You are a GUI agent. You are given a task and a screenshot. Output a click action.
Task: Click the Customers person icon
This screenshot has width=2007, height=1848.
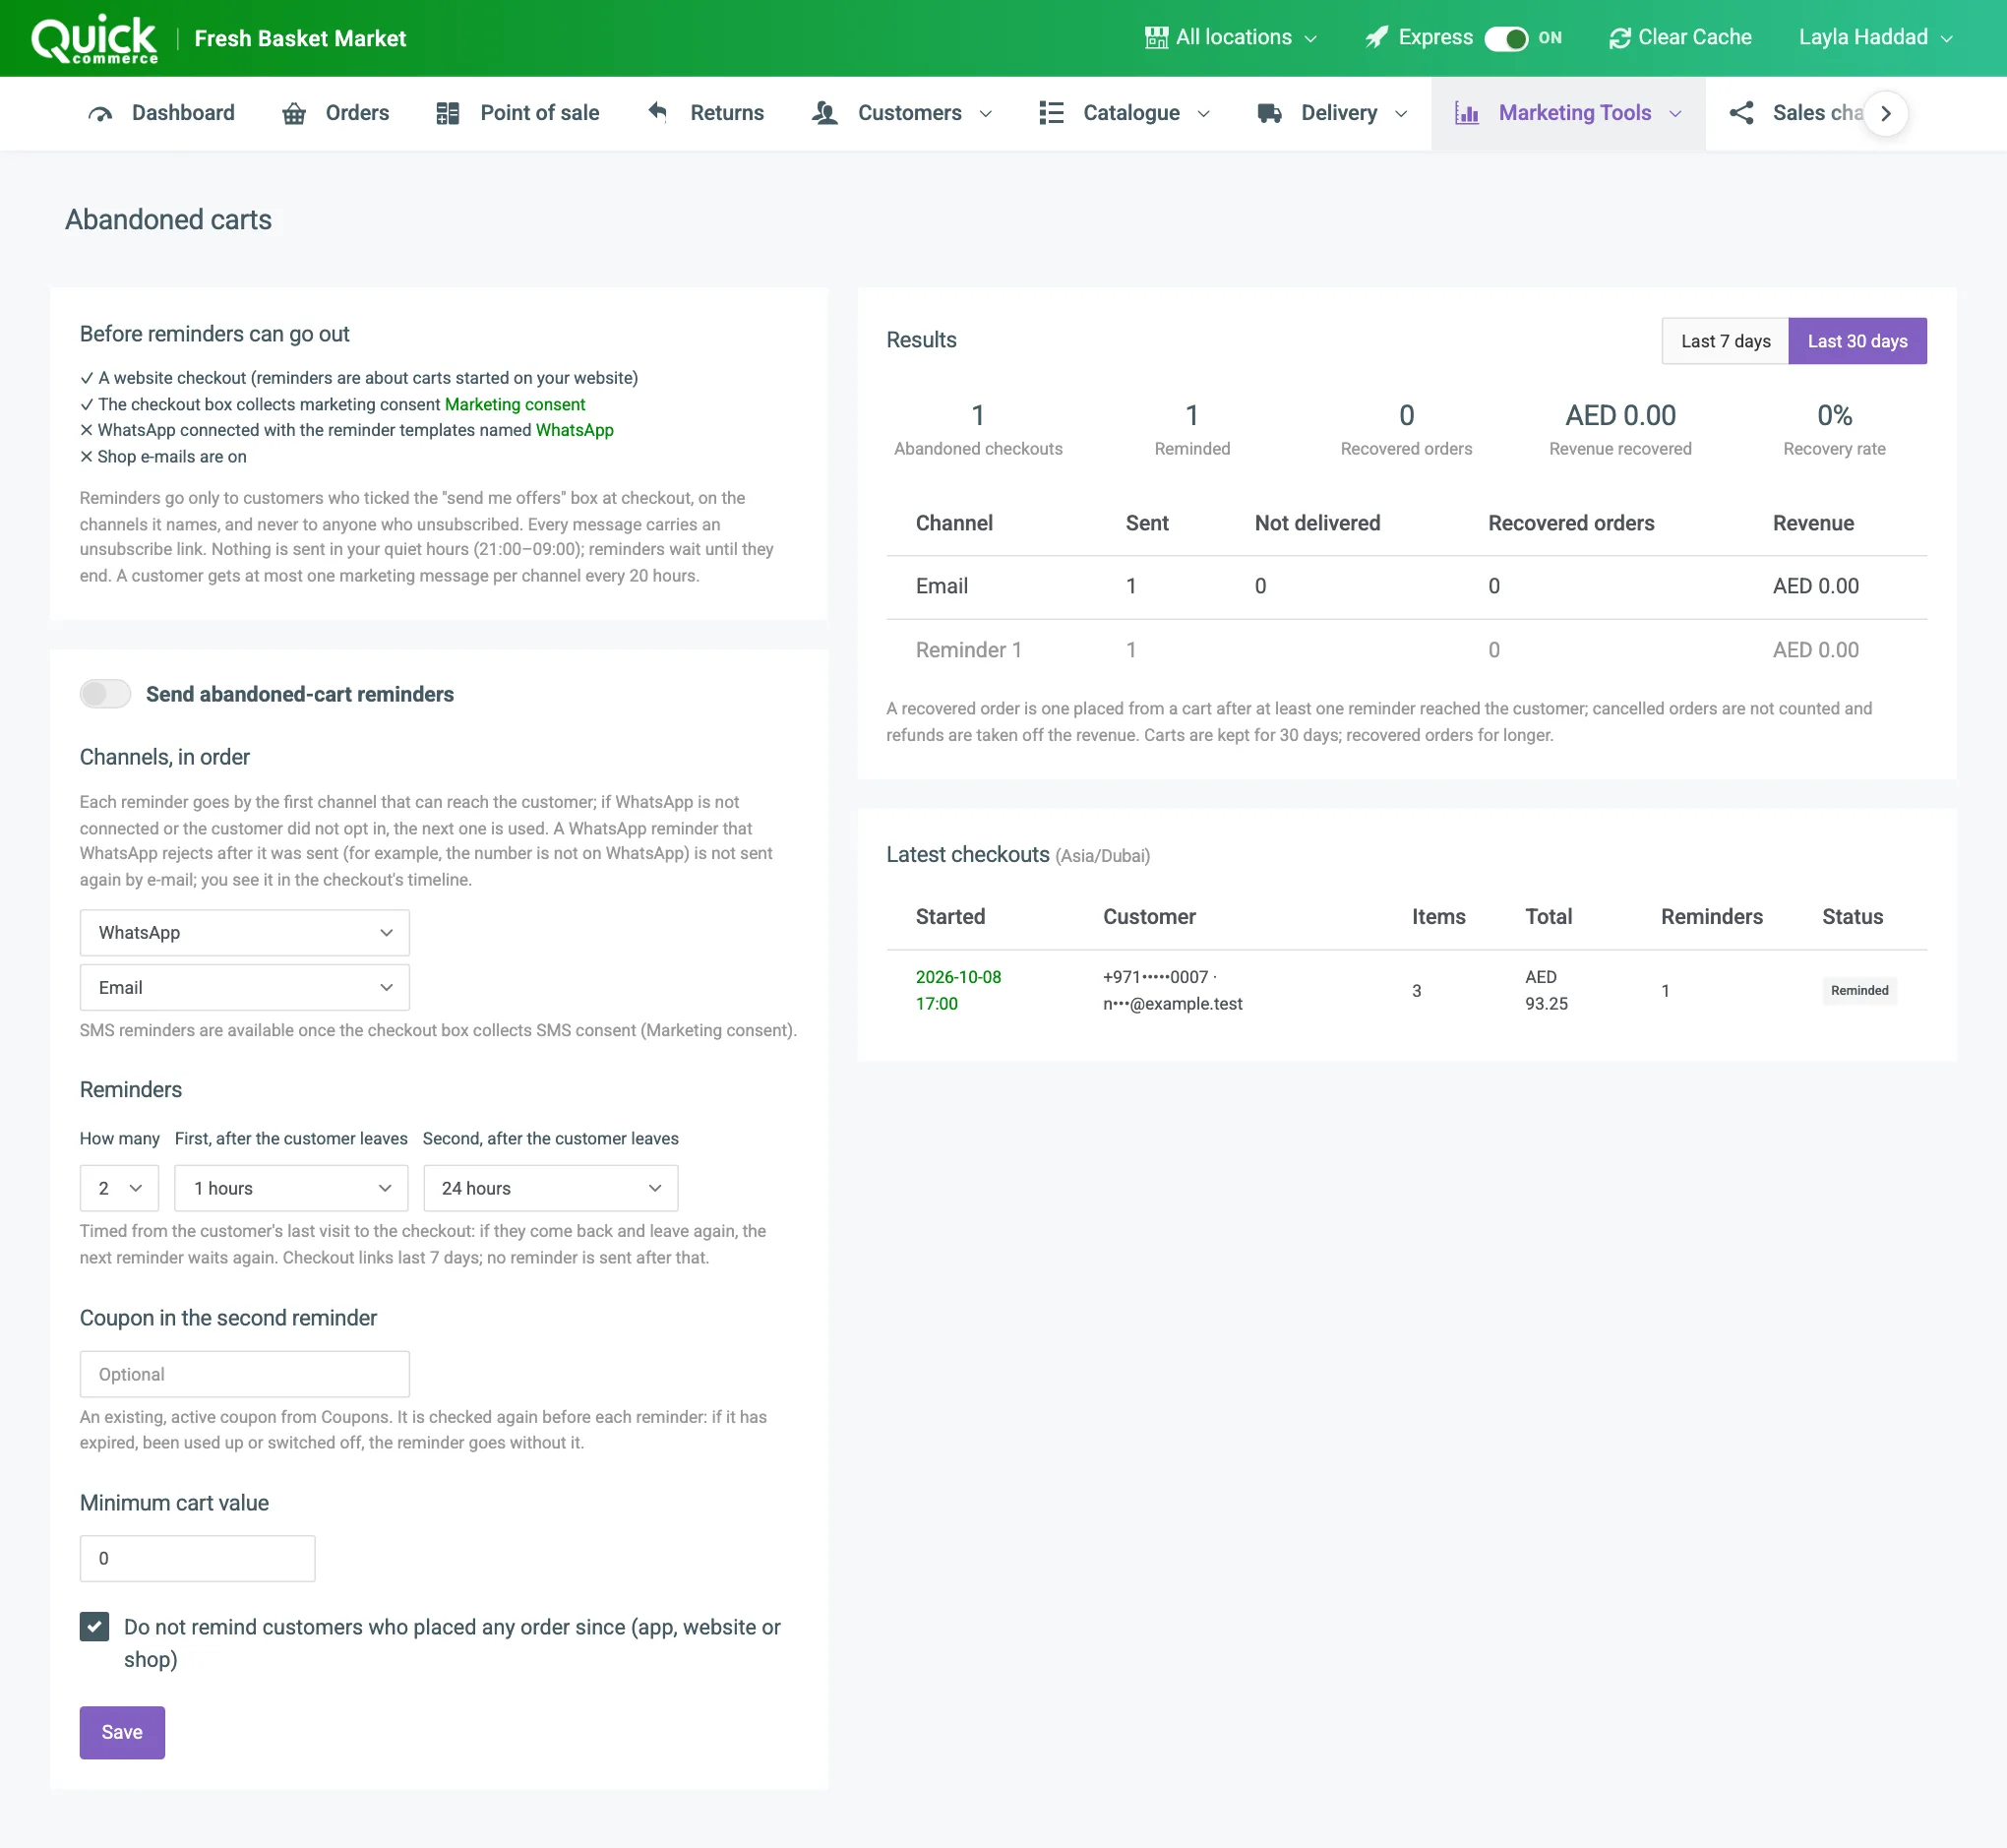click(x=824, y=113)
